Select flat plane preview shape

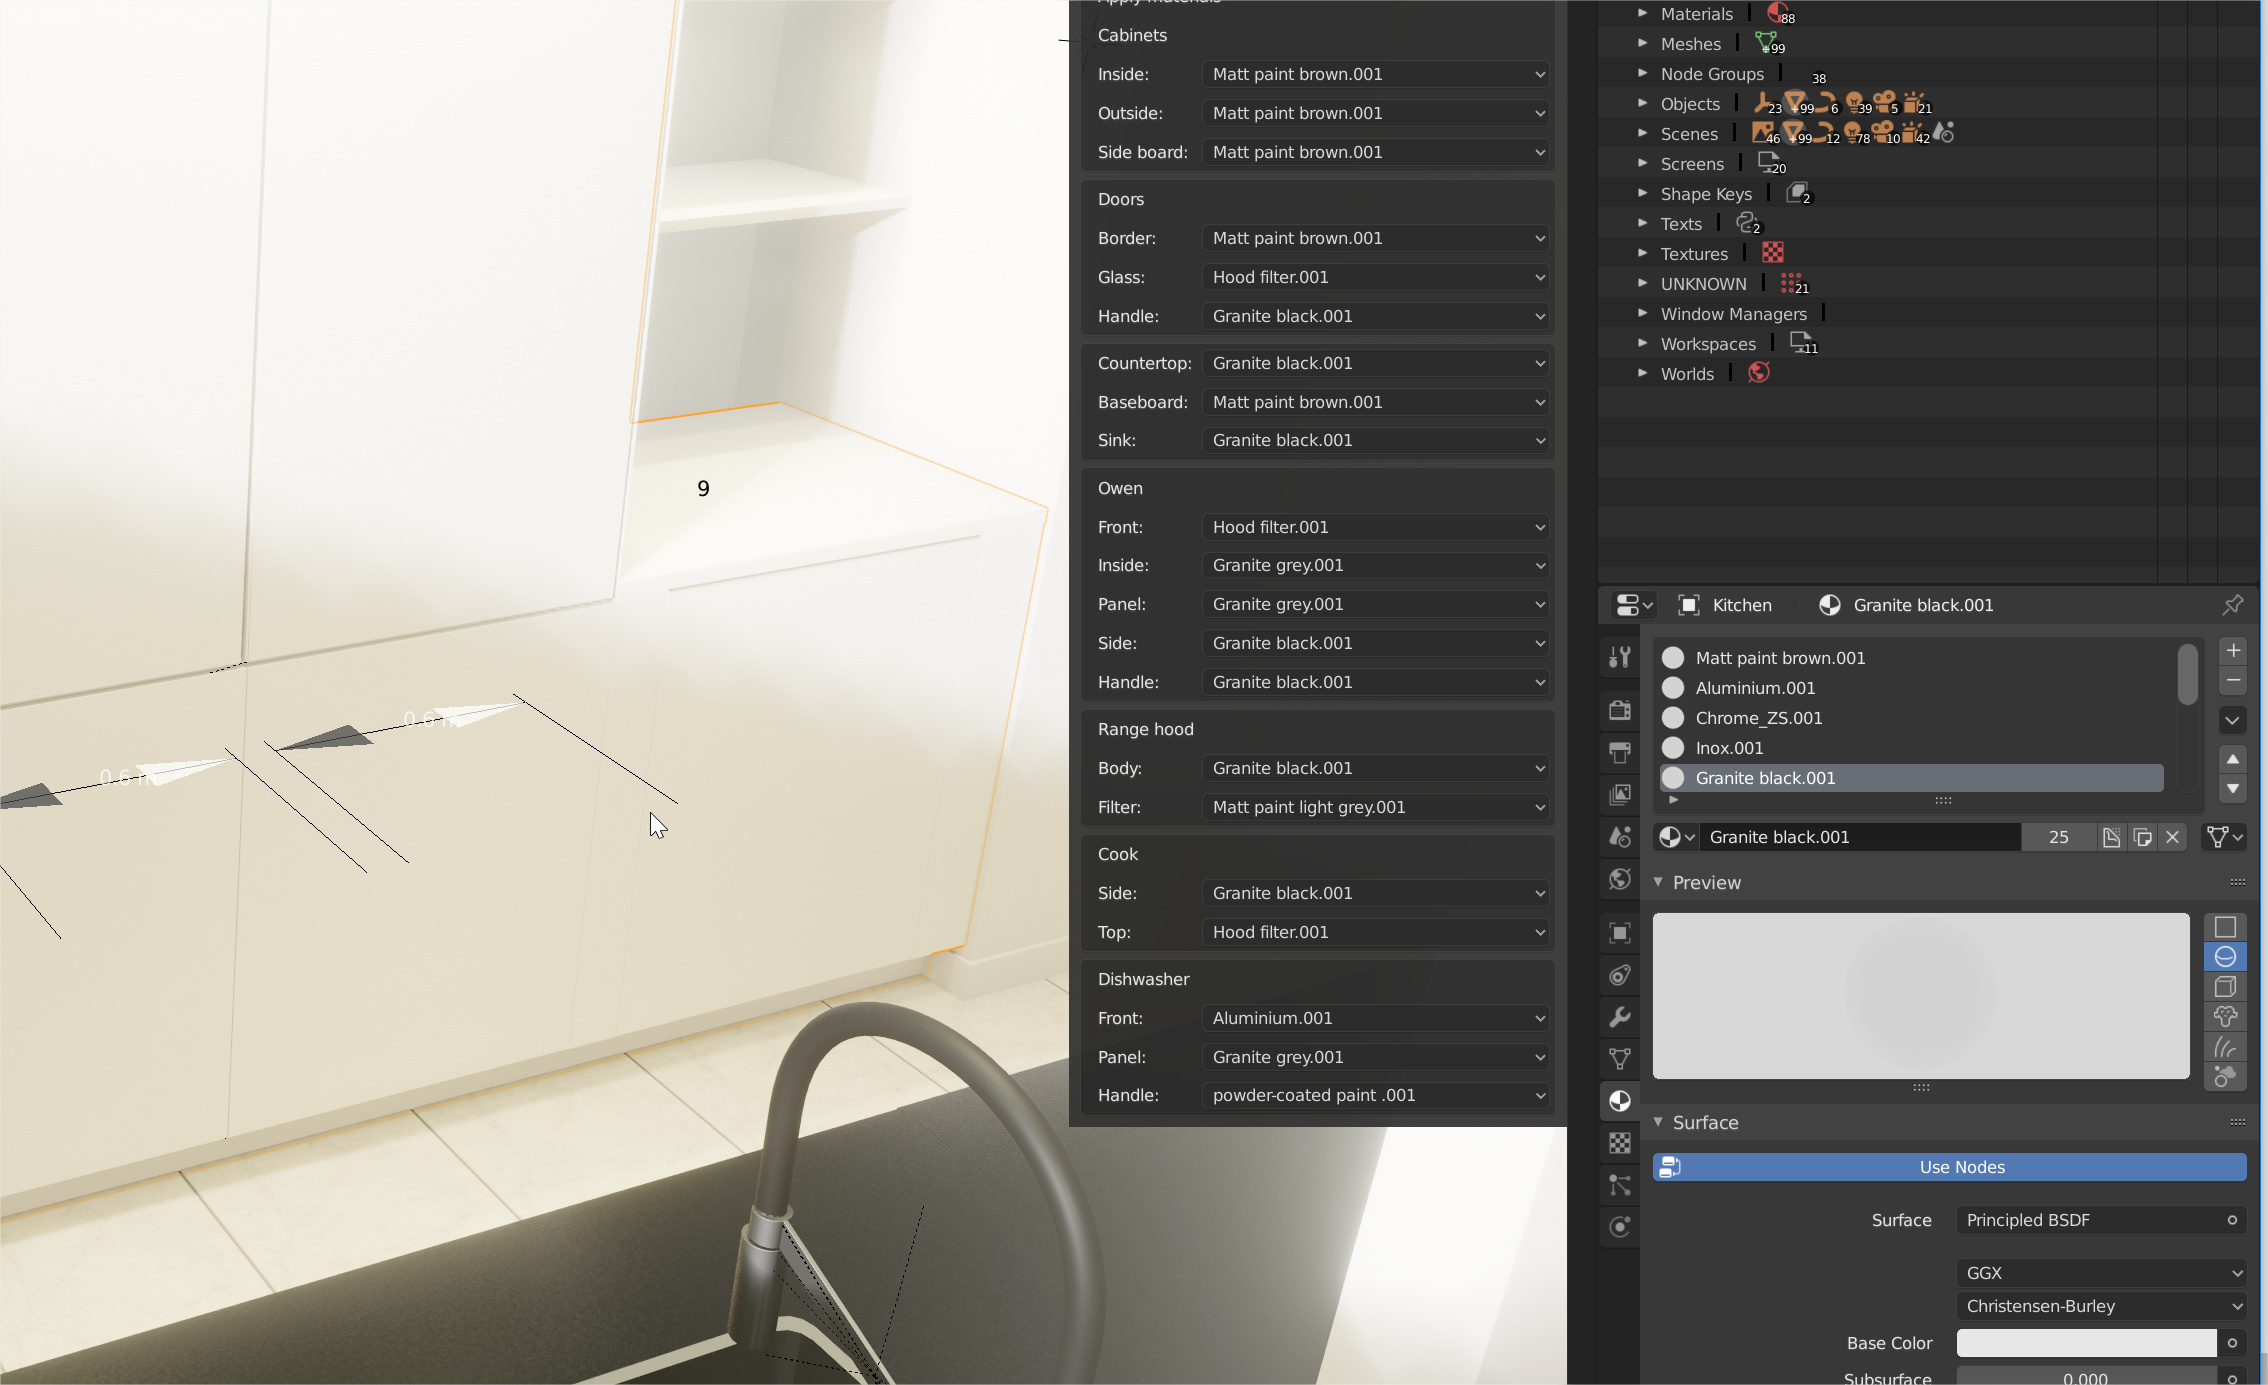(2225, 927)
